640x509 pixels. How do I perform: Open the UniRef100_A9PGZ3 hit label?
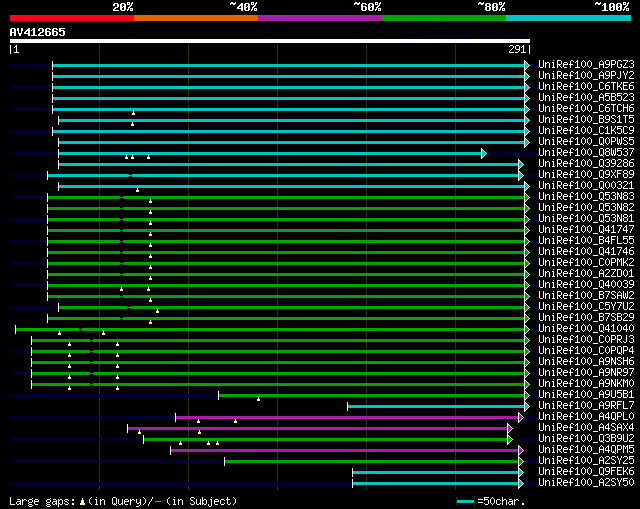[585, 65]
